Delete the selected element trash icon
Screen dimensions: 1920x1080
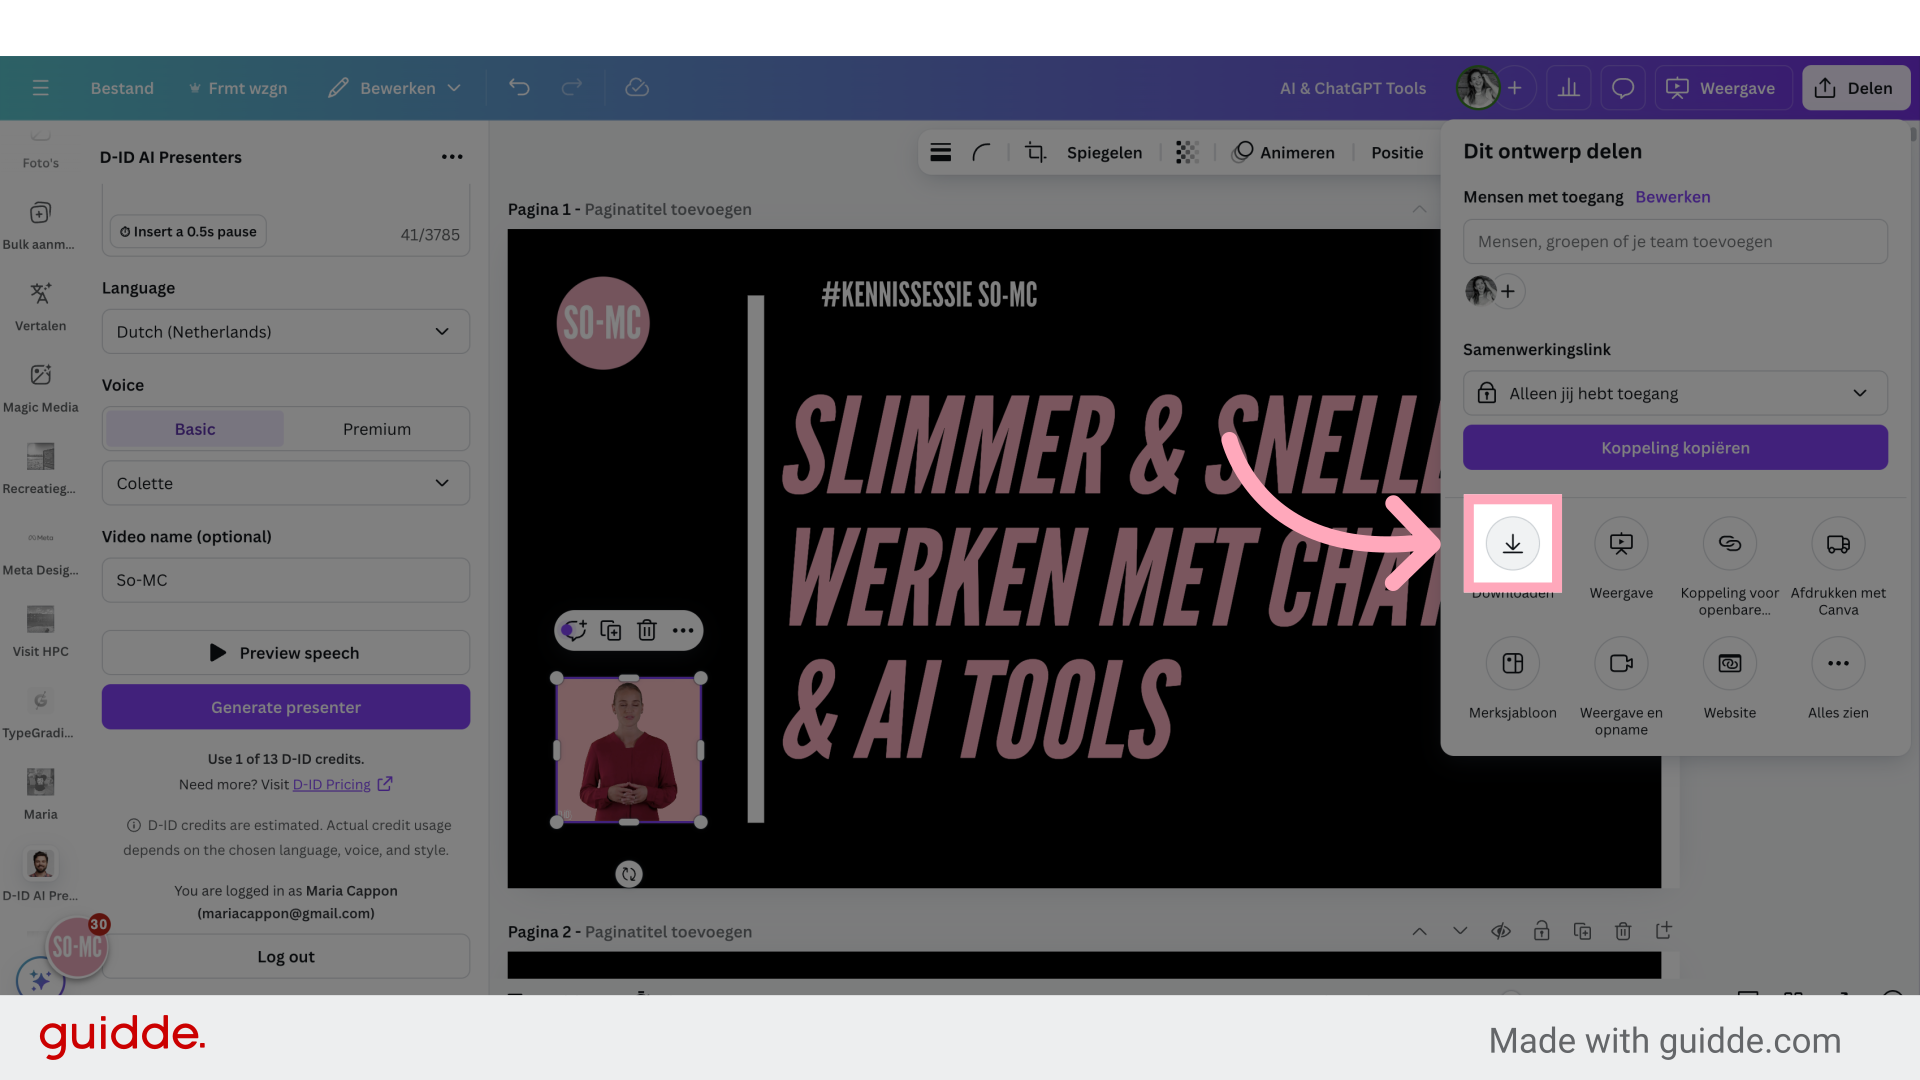click(x=647, y=630)
